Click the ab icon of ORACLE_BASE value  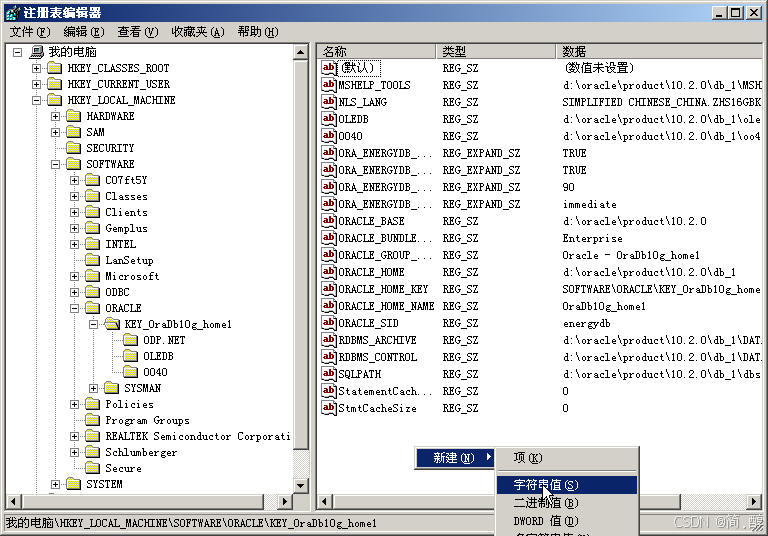click(x=329, y=220)
